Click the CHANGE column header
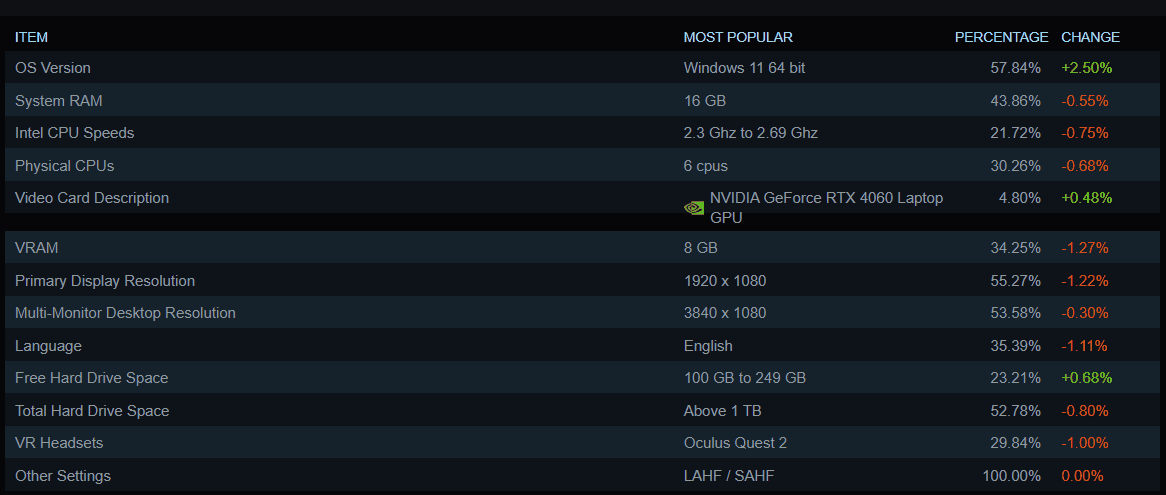Screen dimensions: 1166x495 coord(1090,37)
